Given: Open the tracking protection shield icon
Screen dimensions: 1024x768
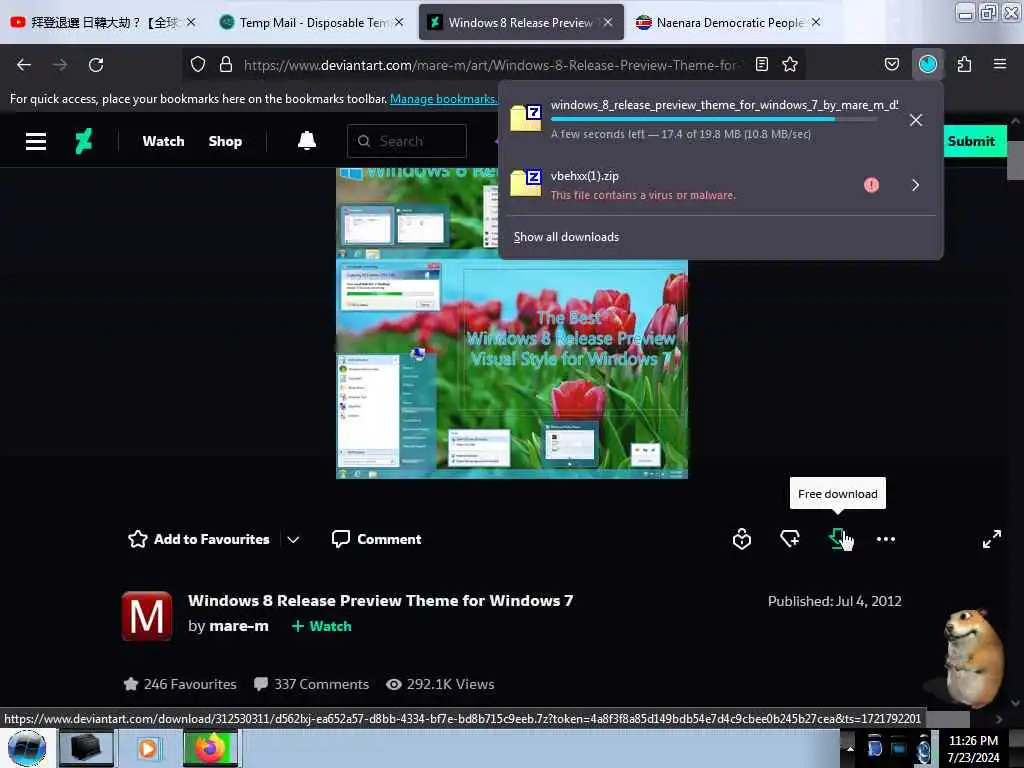Looking at the screenshot, I should pos(198,65).
